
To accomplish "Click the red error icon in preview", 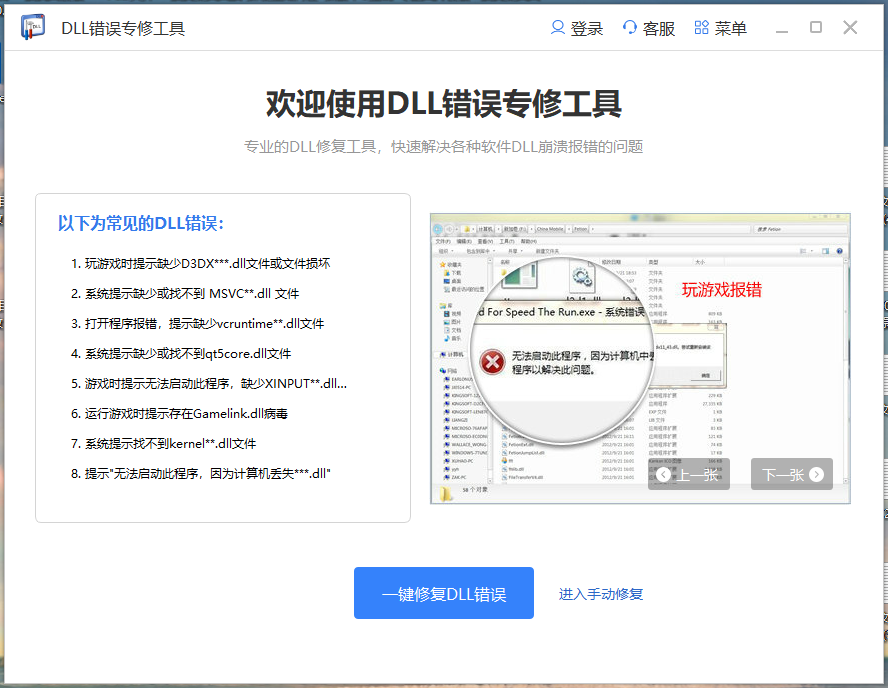I will pyautogui.click(x=492, y=362).
